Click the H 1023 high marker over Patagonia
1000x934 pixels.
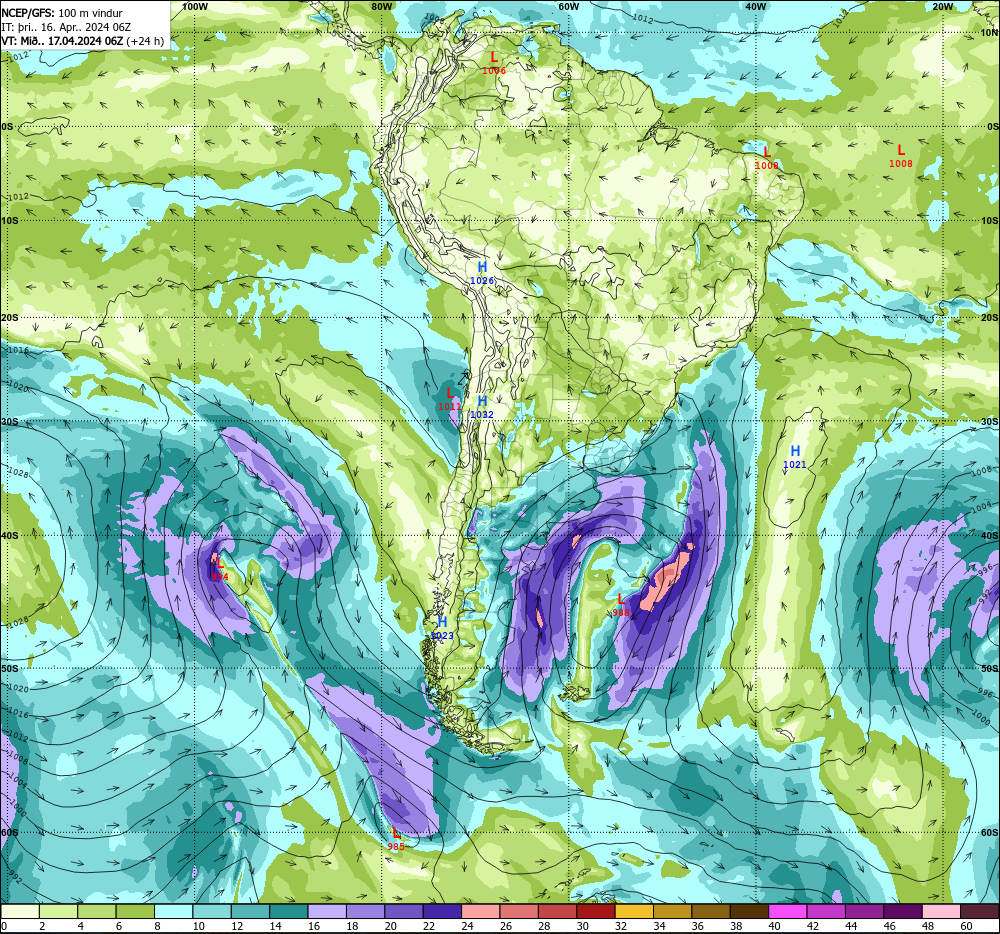442,628
